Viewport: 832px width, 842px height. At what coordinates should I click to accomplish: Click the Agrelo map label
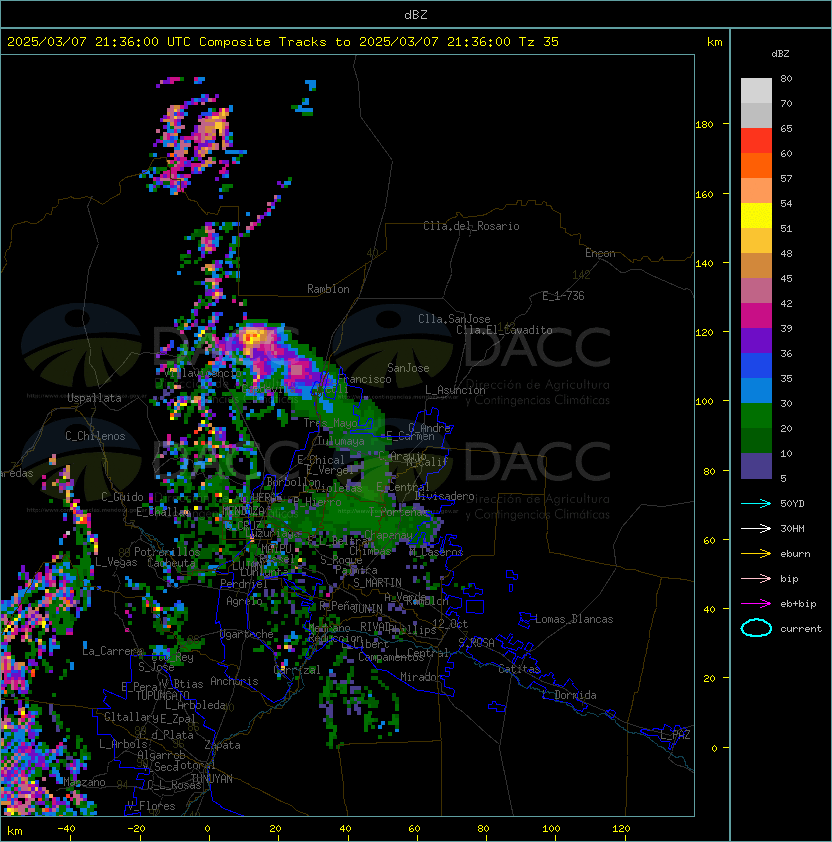click(244, 601)
